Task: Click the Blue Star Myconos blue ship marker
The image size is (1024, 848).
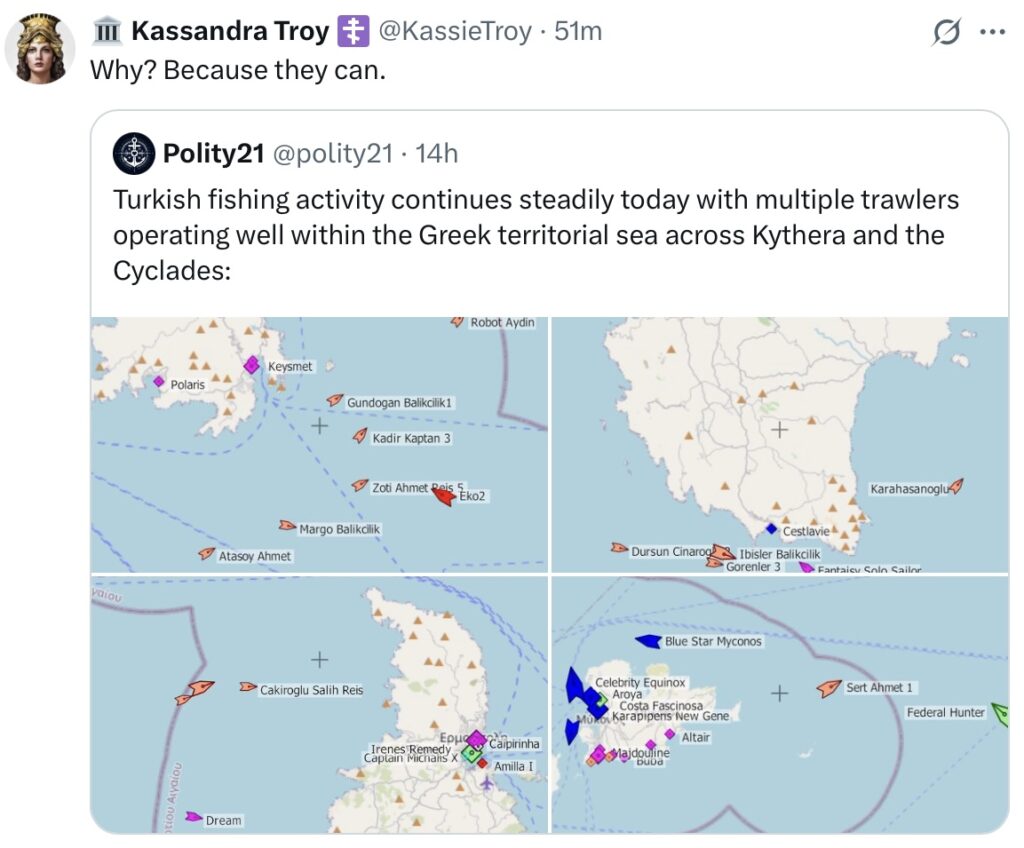Action: point(648,642)
